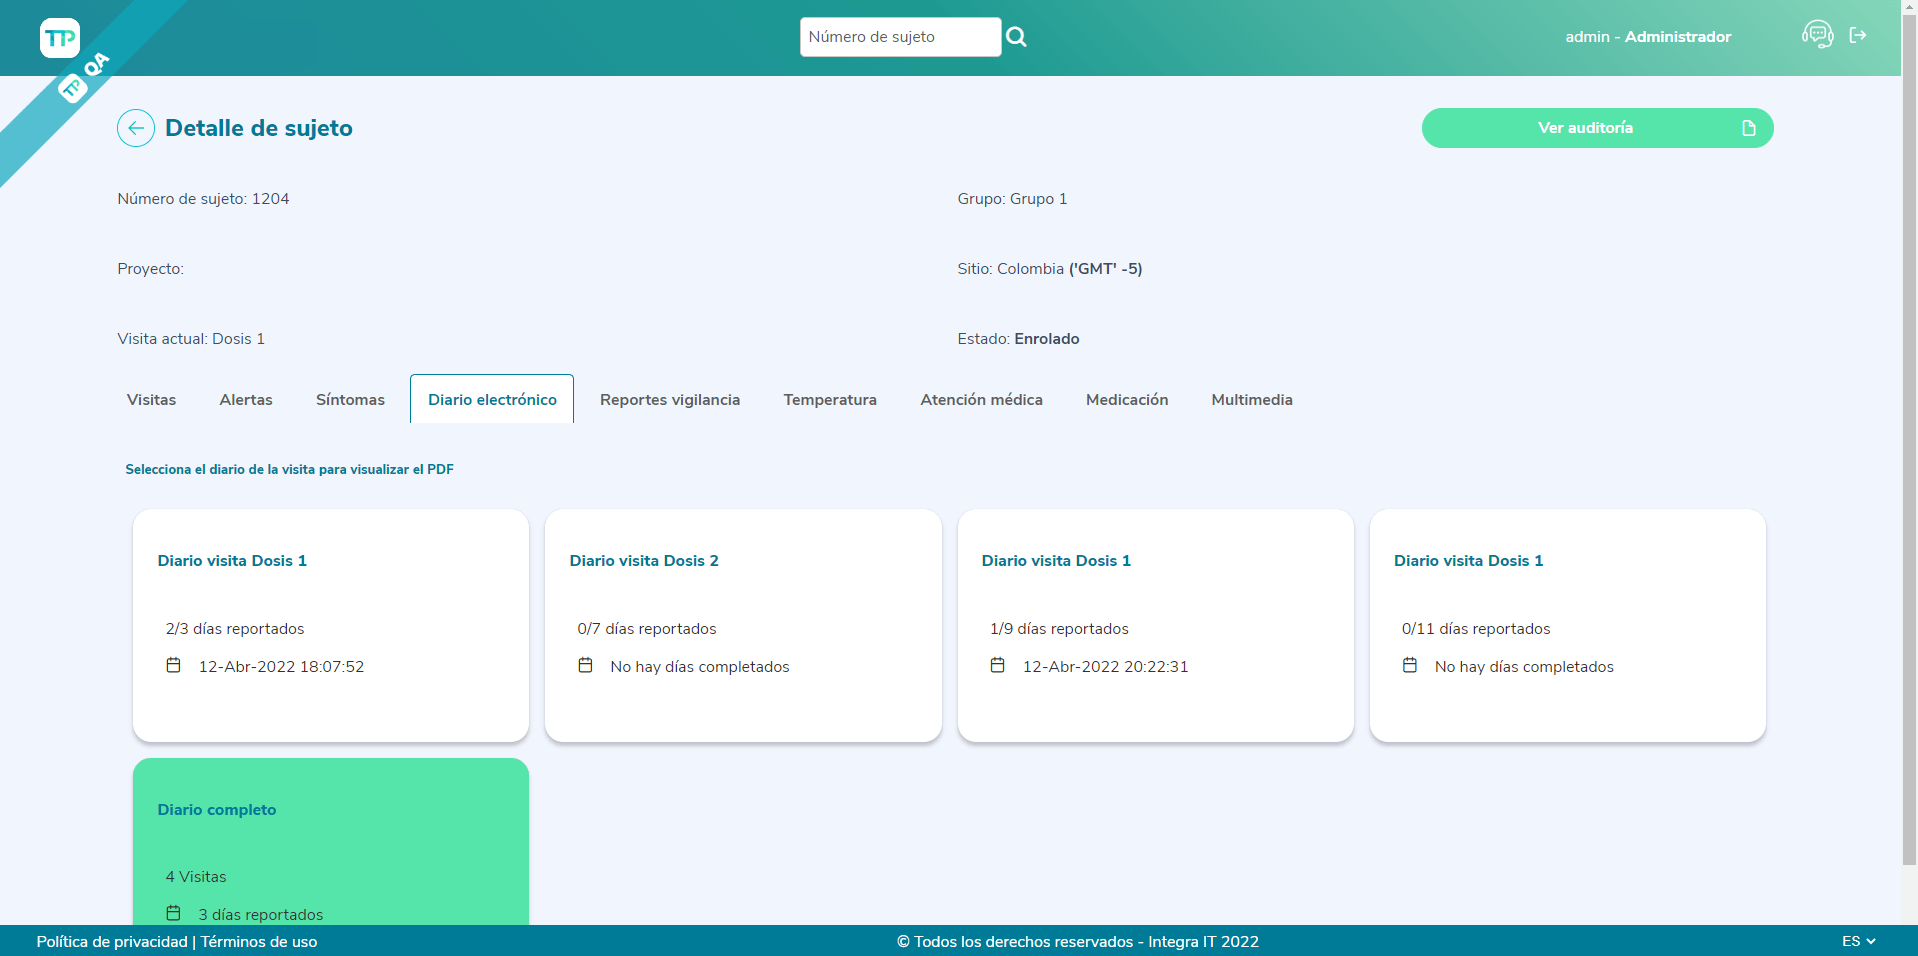Open the Diario visita Dosis 2 card
This screenshot has height=956, width=1918.
coord(743,625)
